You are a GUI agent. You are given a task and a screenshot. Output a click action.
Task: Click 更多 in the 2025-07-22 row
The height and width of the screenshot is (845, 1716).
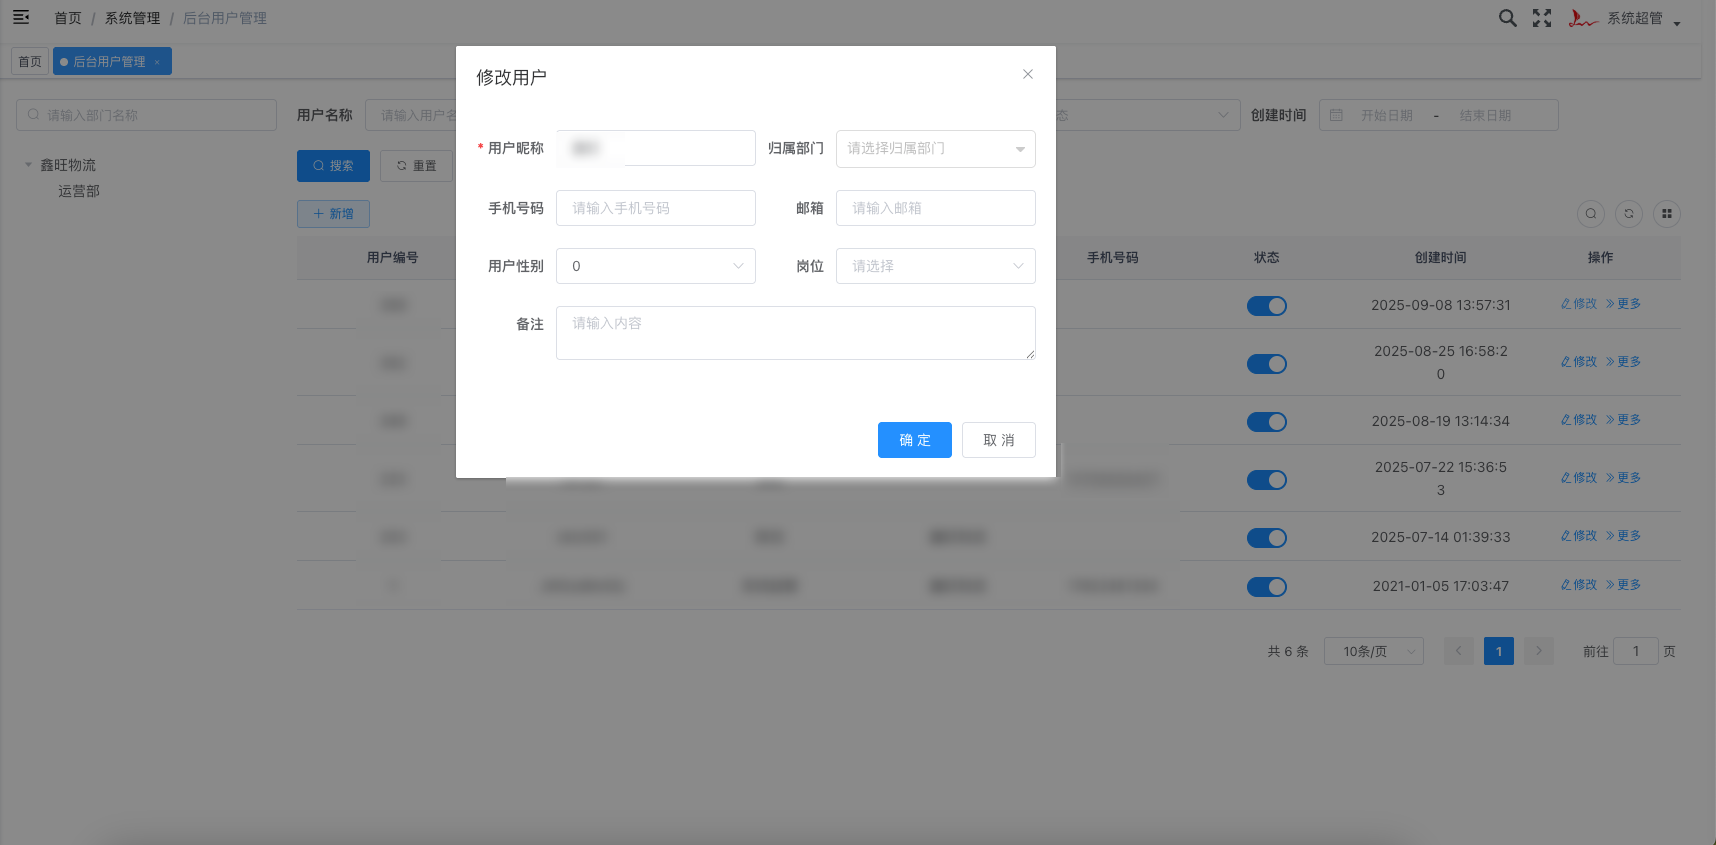coord(1623,478)
